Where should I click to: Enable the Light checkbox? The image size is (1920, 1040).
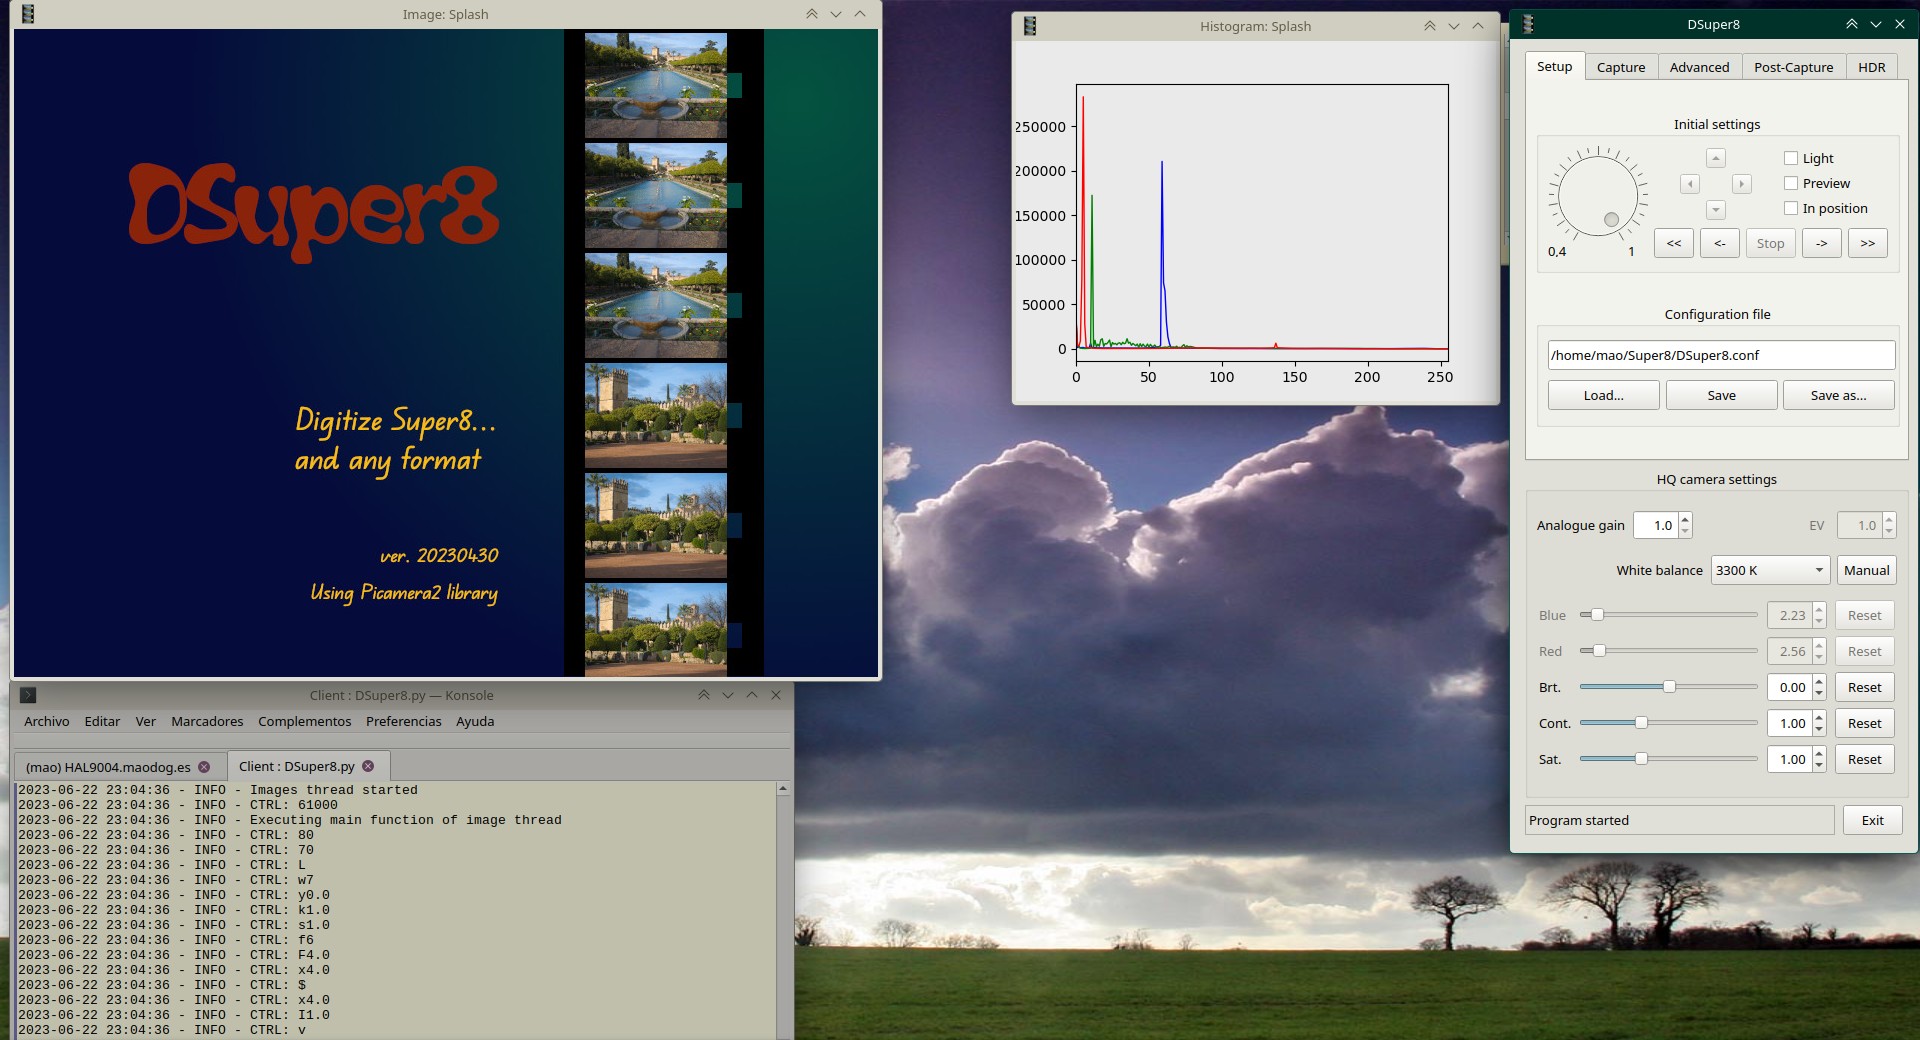click(1791, 158)
